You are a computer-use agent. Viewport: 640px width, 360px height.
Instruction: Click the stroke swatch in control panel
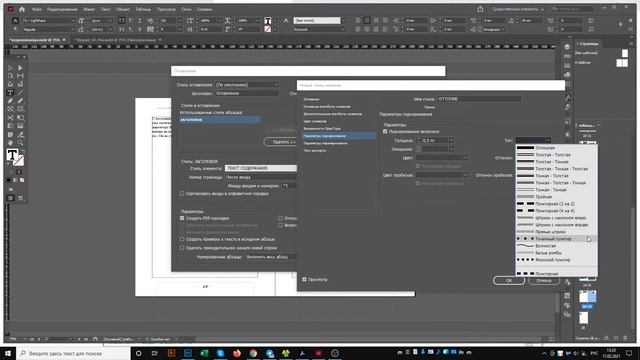tap(267, 29)
